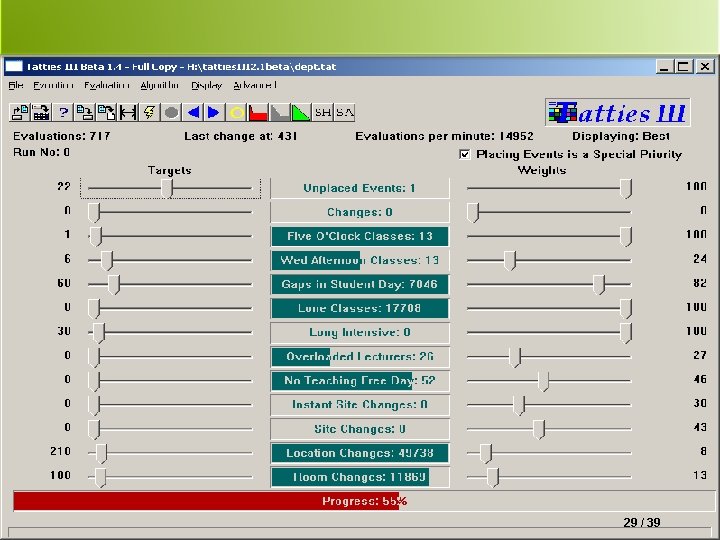720x540 pixels.
Task: Click the Long Intensive: 0 button
Action: coord(360,332)
